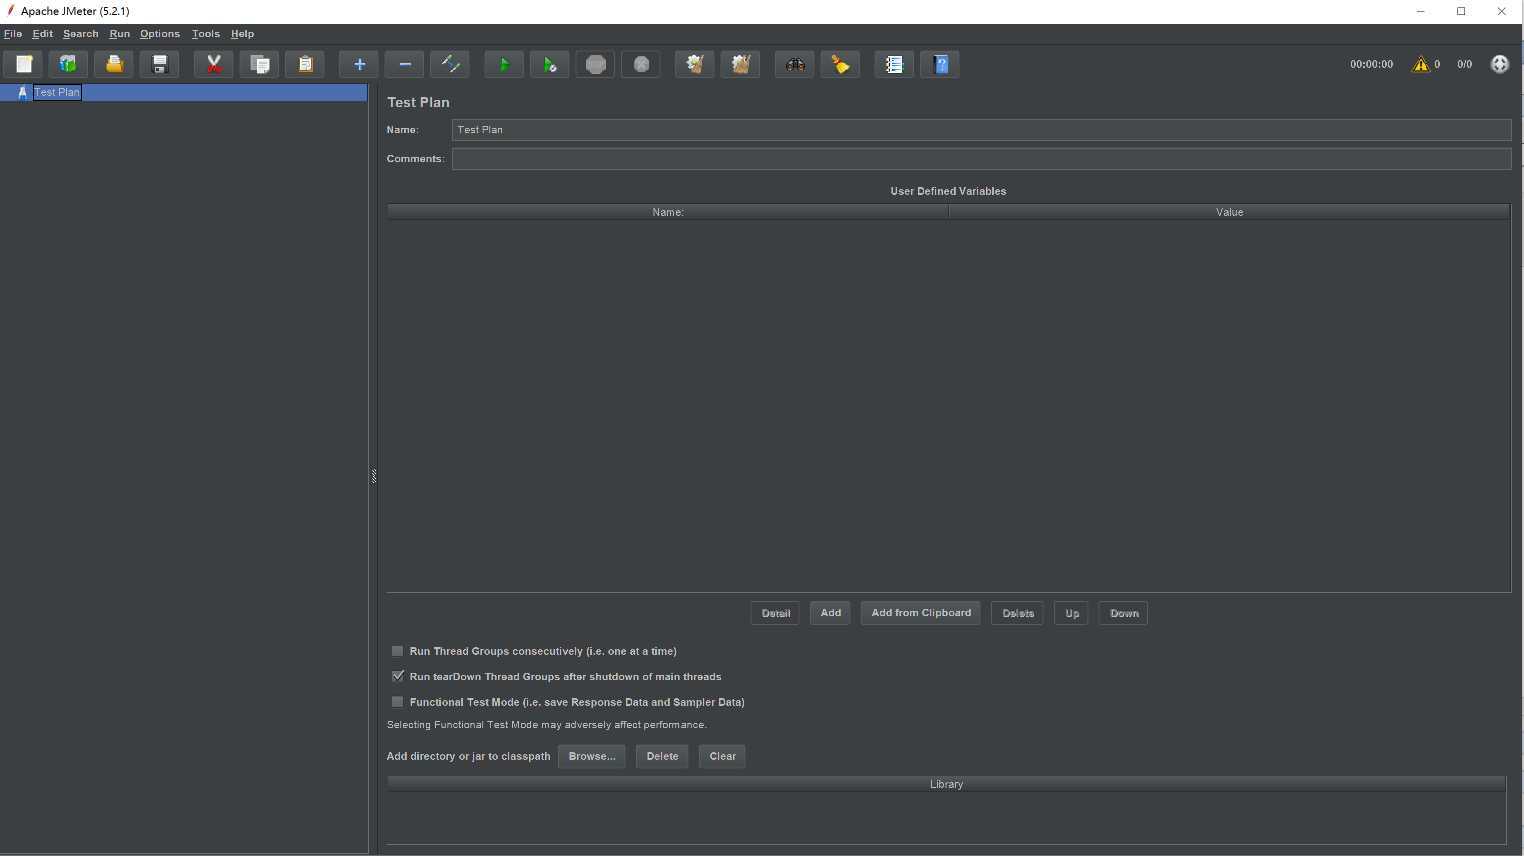Screen dimensions: 1524x856
Task: Click Delete button beside Add from Clipboard
Action: point(1018,613)
